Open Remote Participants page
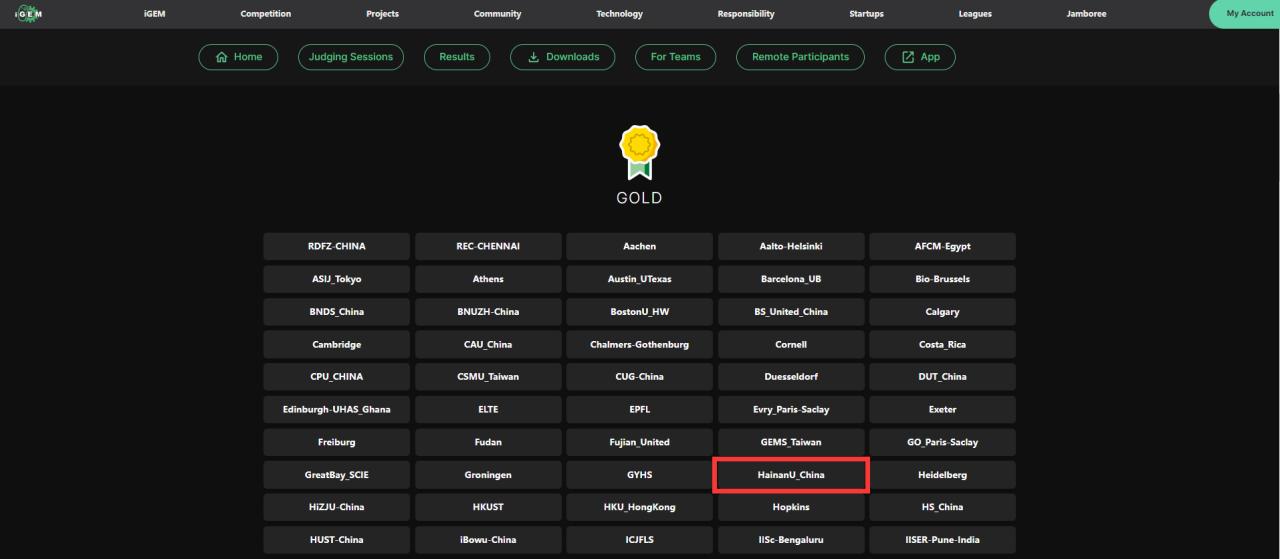This screenshot has width=1280, height=559. tap(800, 57)
